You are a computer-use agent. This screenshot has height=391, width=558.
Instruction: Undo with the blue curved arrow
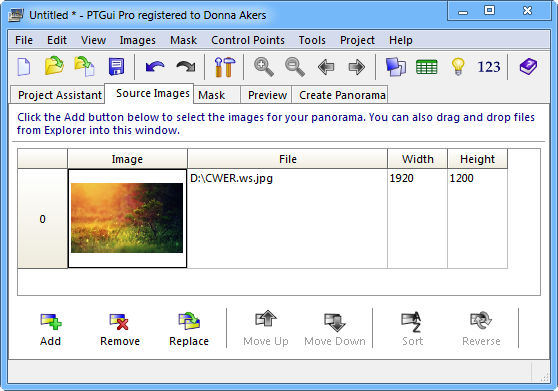click(x=155, y=67)
